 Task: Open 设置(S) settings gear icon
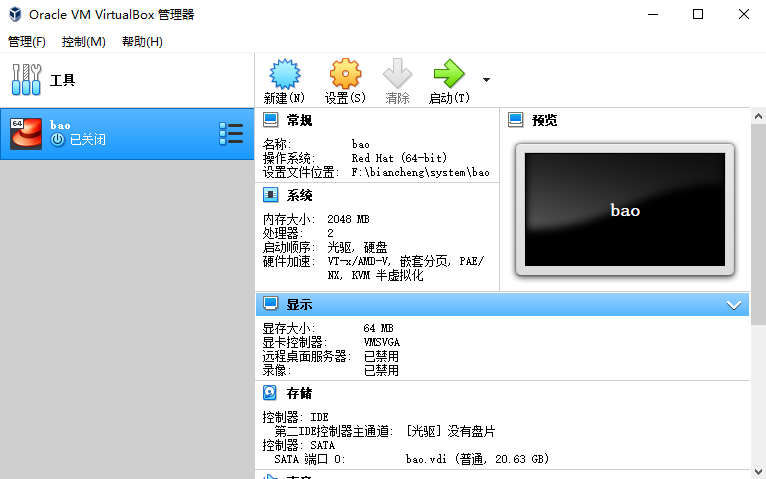(x=345, y=74)
